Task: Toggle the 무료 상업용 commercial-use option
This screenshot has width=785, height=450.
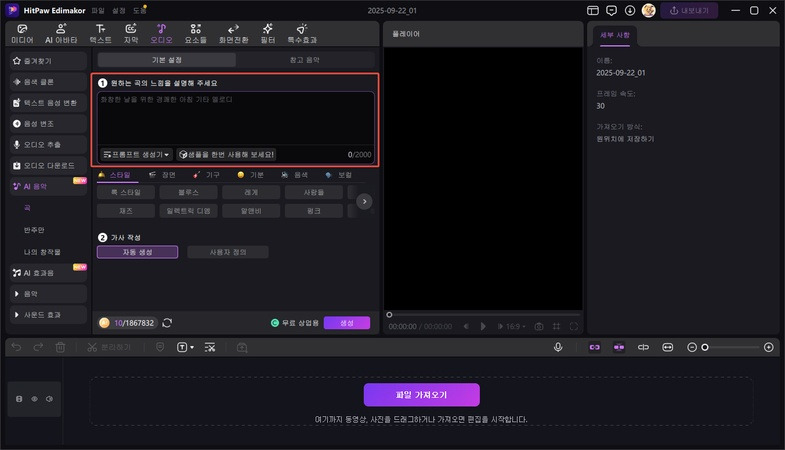Action: (294, 323)
